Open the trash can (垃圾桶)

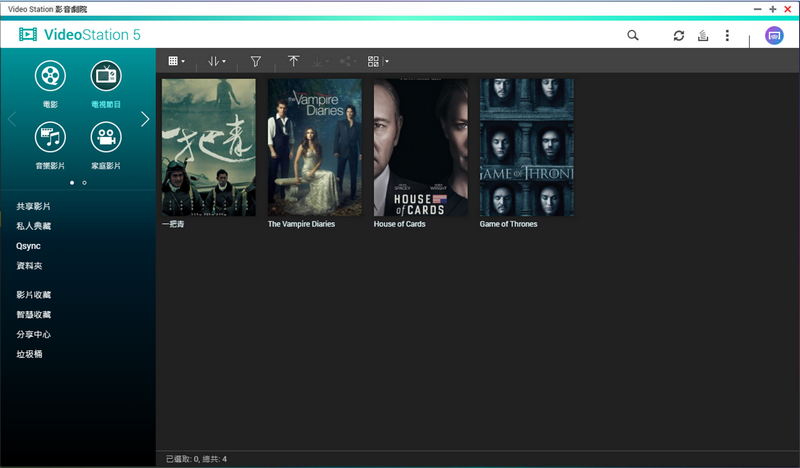click(x=29, y=354)
